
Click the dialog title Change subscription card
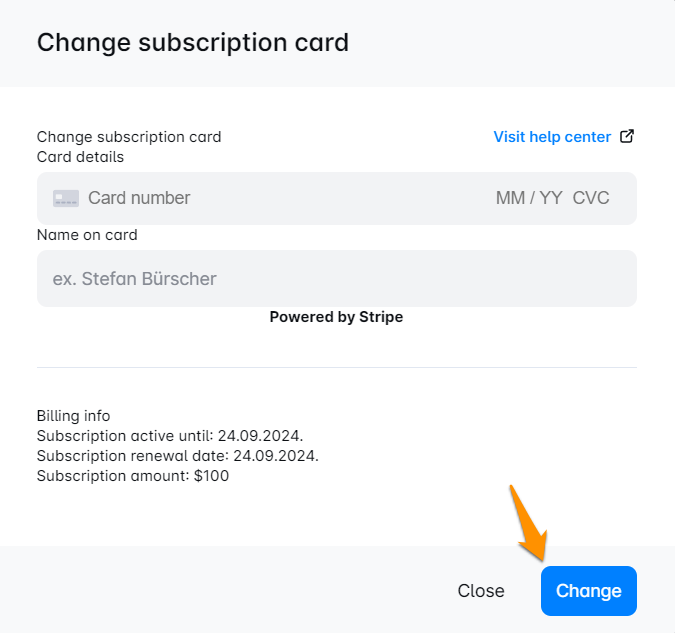point(192,43)
